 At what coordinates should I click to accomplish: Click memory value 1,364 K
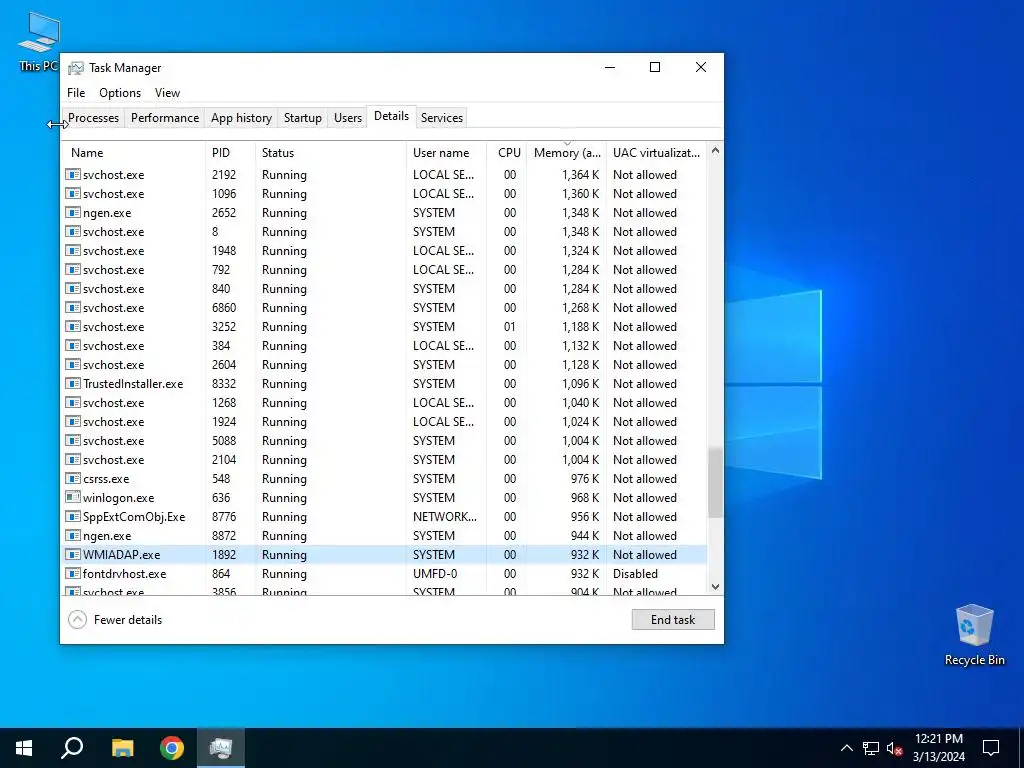point(580,175)
